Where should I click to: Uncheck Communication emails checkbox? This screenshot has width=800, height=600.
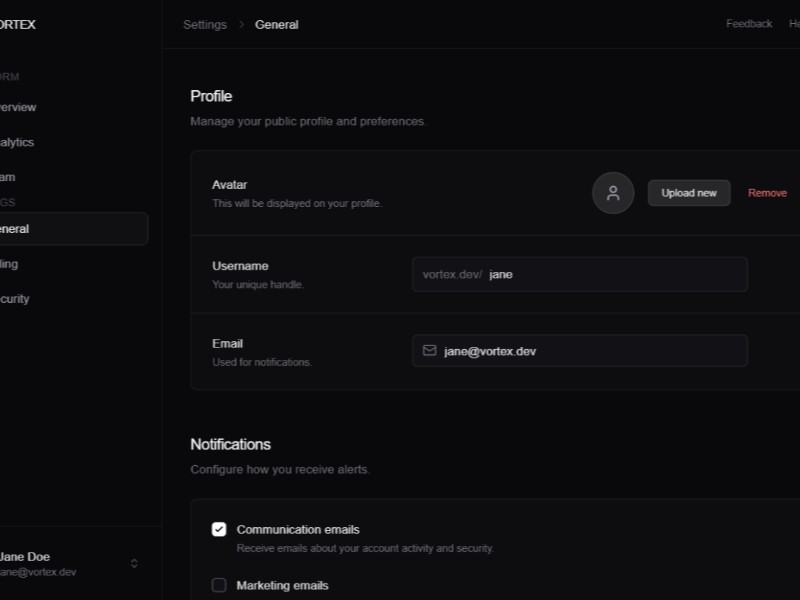coord(219,529)
